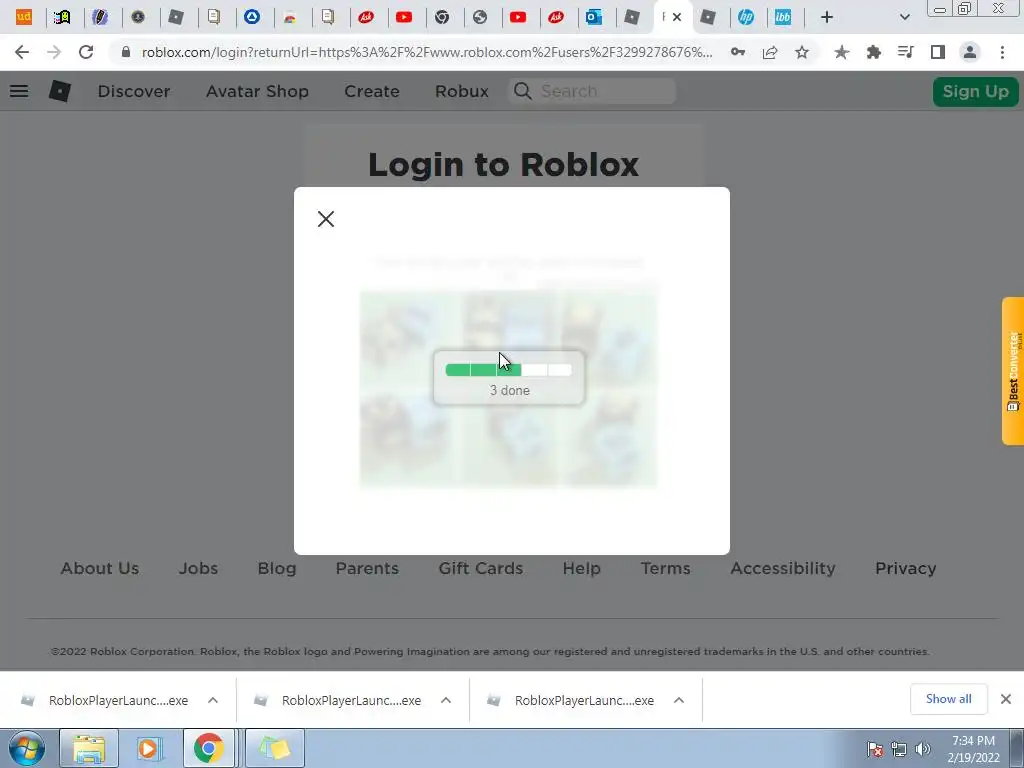Open the Windows Start menu
The image size is (1024, 768).
[26, 748]
